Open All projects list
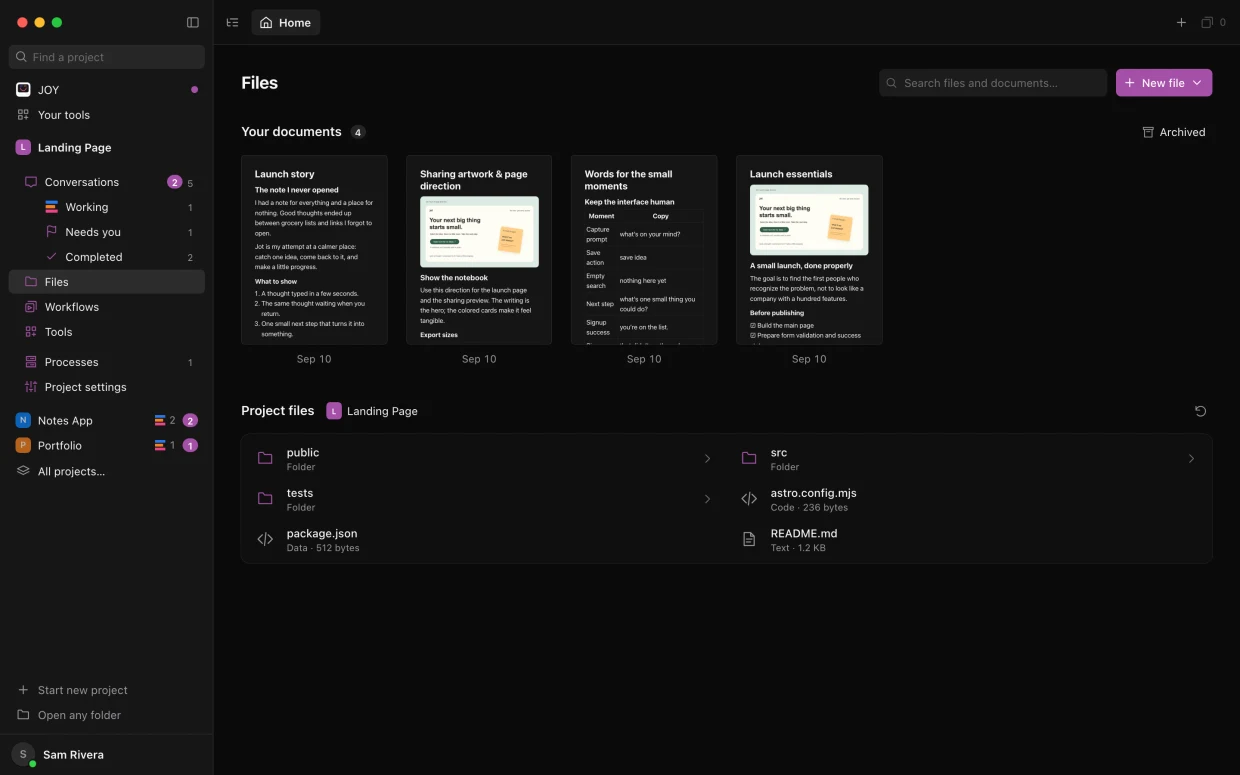 pos(107,471)
